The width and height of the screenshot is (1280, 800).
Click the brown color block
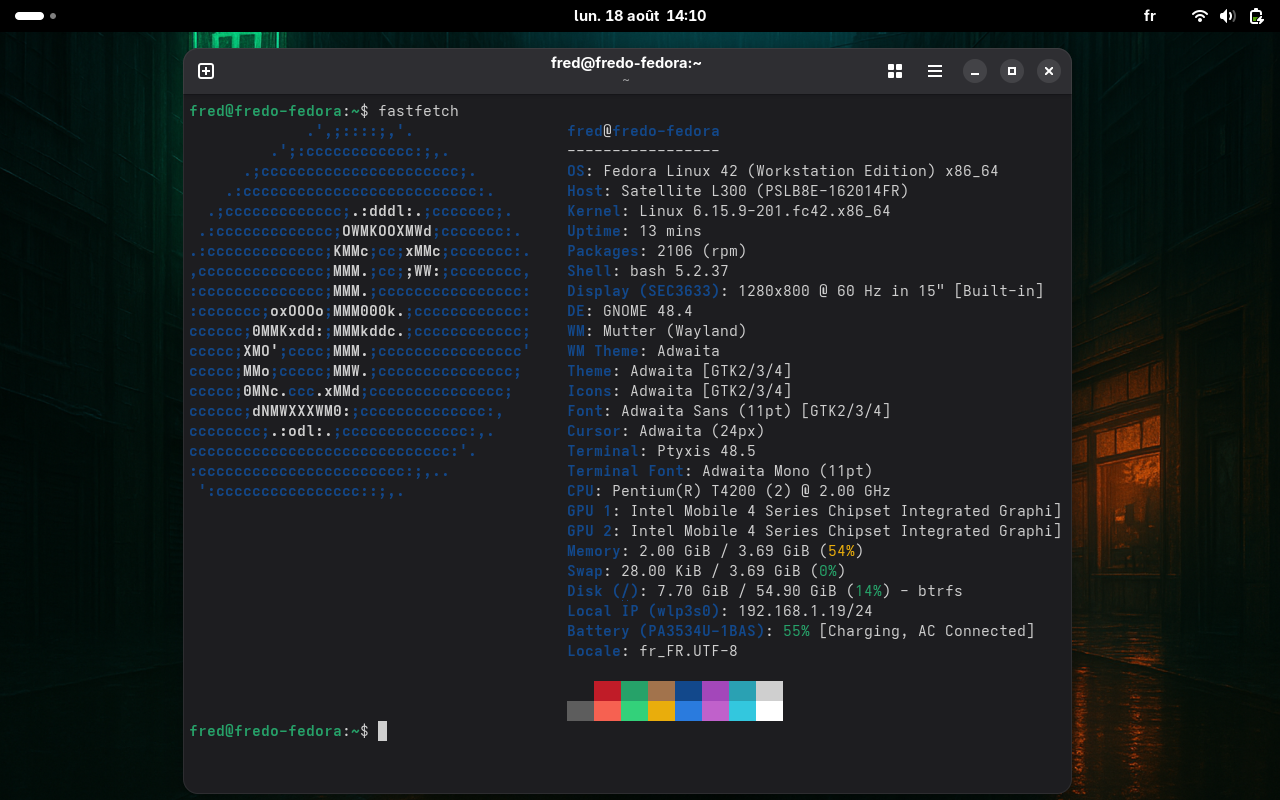tap(661, 691)
